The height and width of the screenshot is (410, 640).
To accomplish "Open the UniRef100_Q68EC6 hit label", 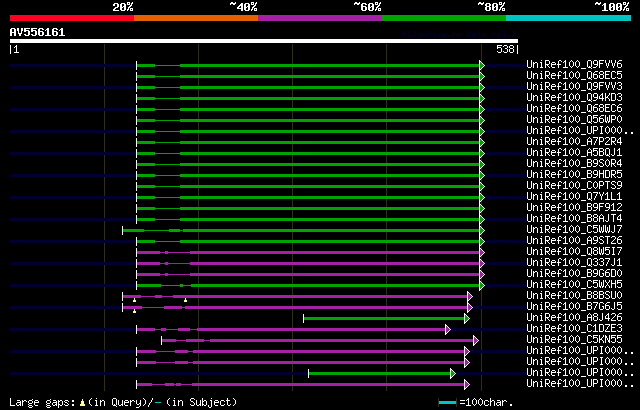I will (x=574, y=109).
